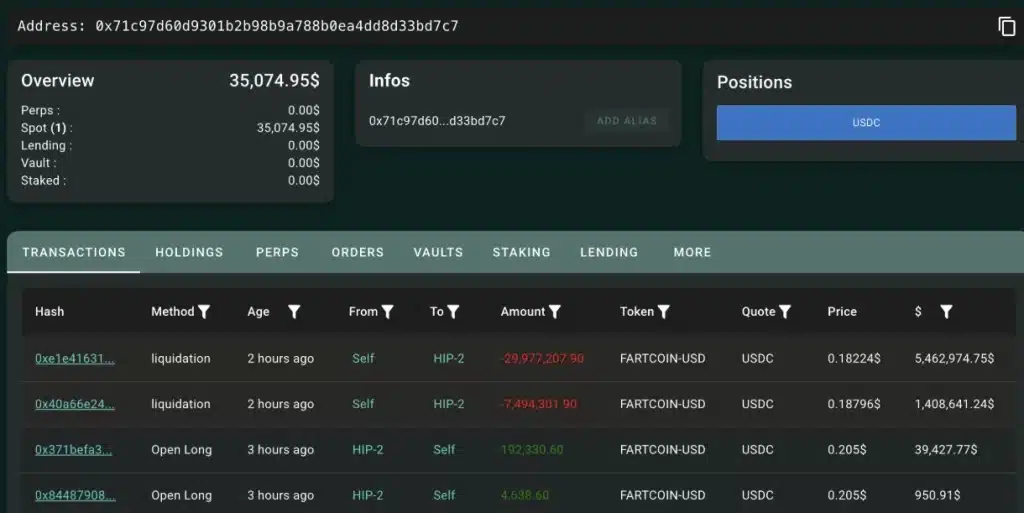Click the 0.18224$ price cell
This screenshot has width=1024, height=513.
pyautogui.click(x=854, y=359)
